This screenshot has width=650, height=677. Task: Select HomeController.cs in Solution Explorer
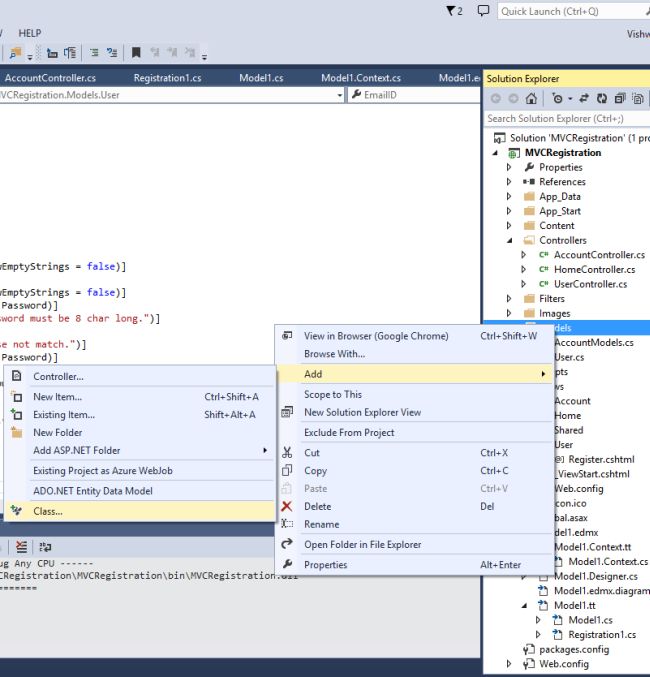[594, 270]
